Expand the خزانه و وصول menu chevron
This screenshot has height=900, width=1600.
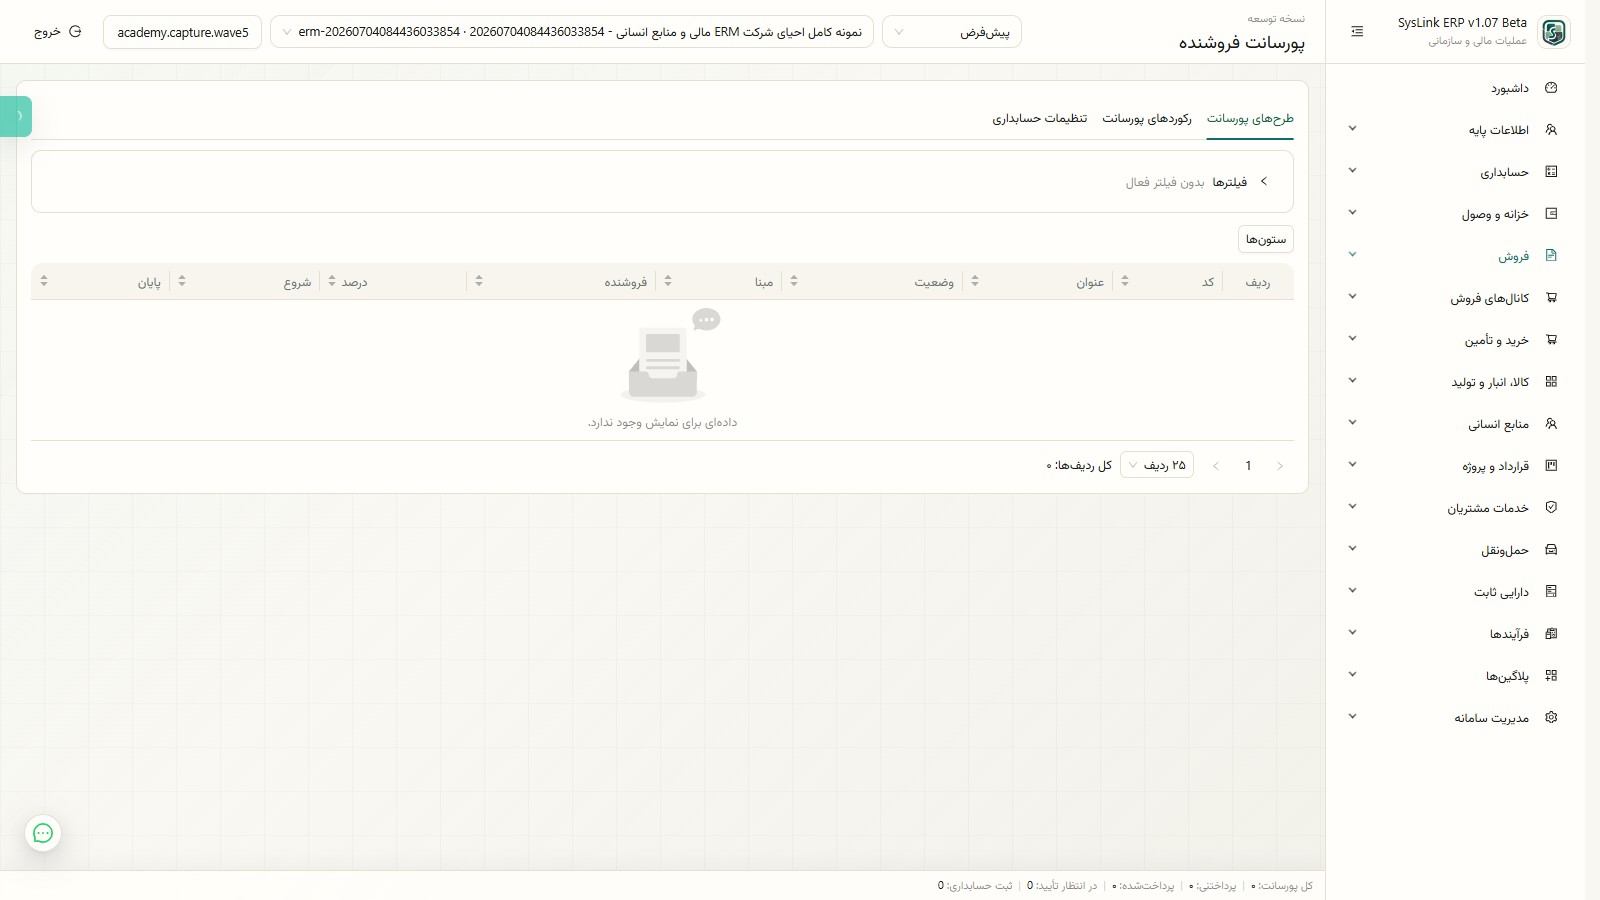pos(1352,213)
